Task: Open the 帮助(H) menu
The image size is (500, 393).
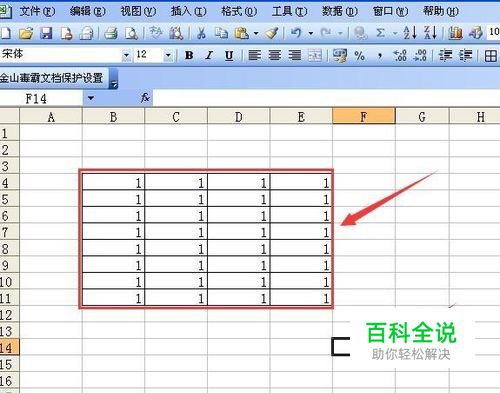Action: coord(440,12)
